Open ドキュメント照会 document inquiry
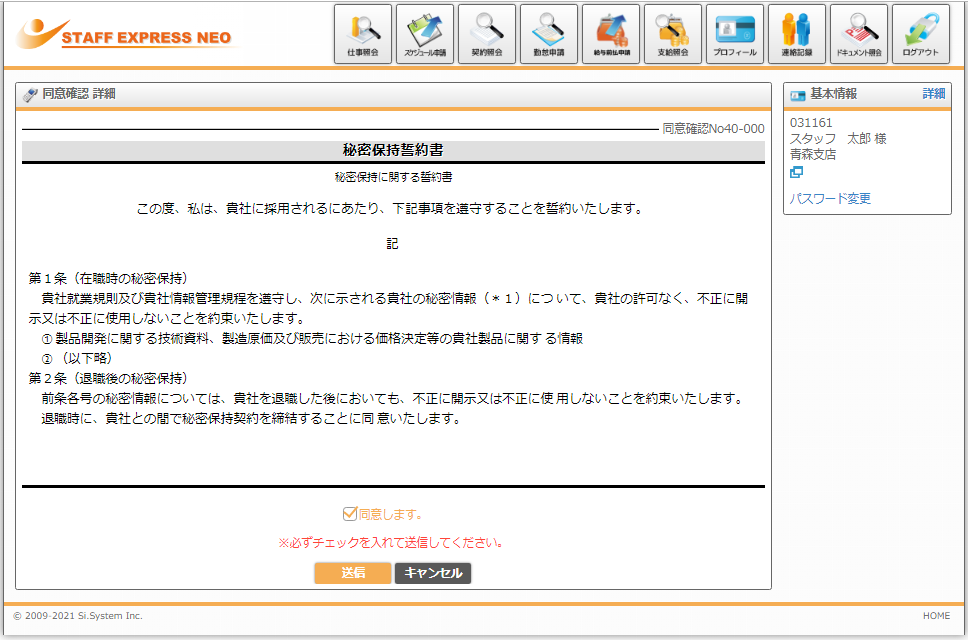 (859, 33)
